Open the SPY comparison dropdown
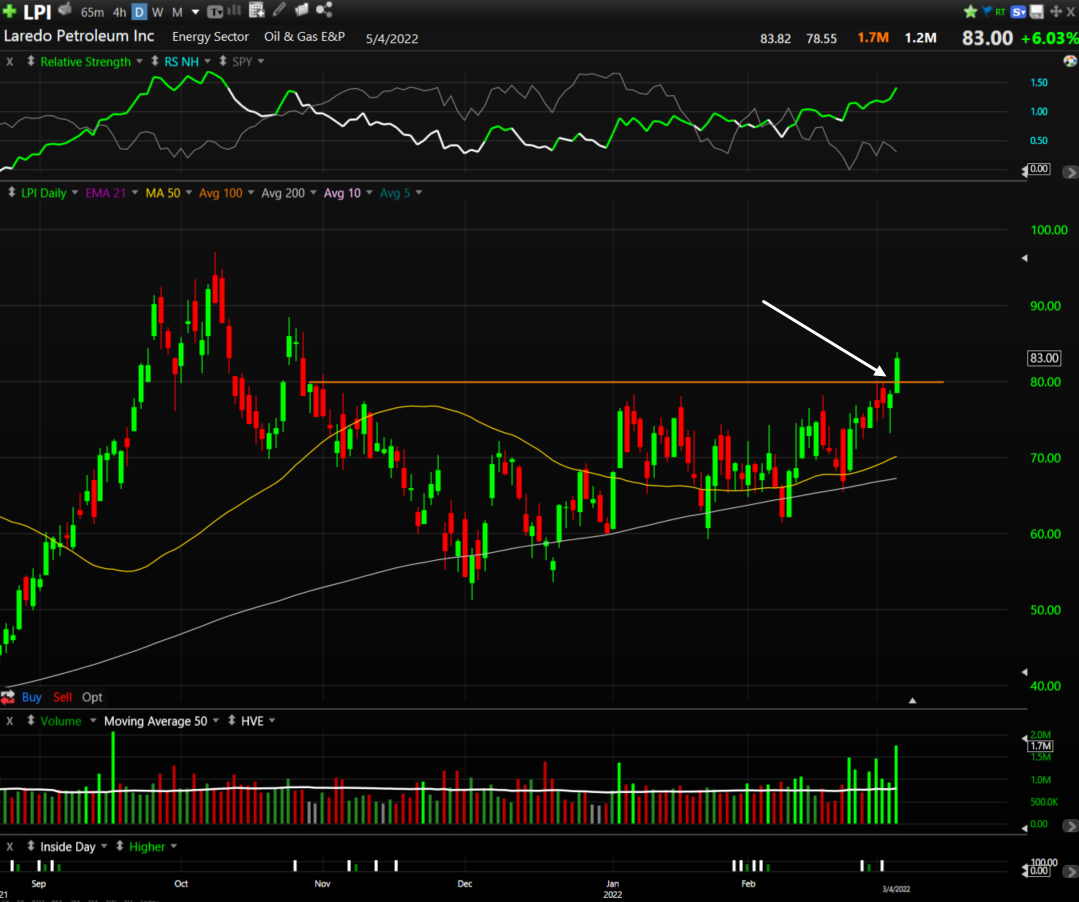The height and width of the screenshot is (902, 1079). tap(261, 61)
